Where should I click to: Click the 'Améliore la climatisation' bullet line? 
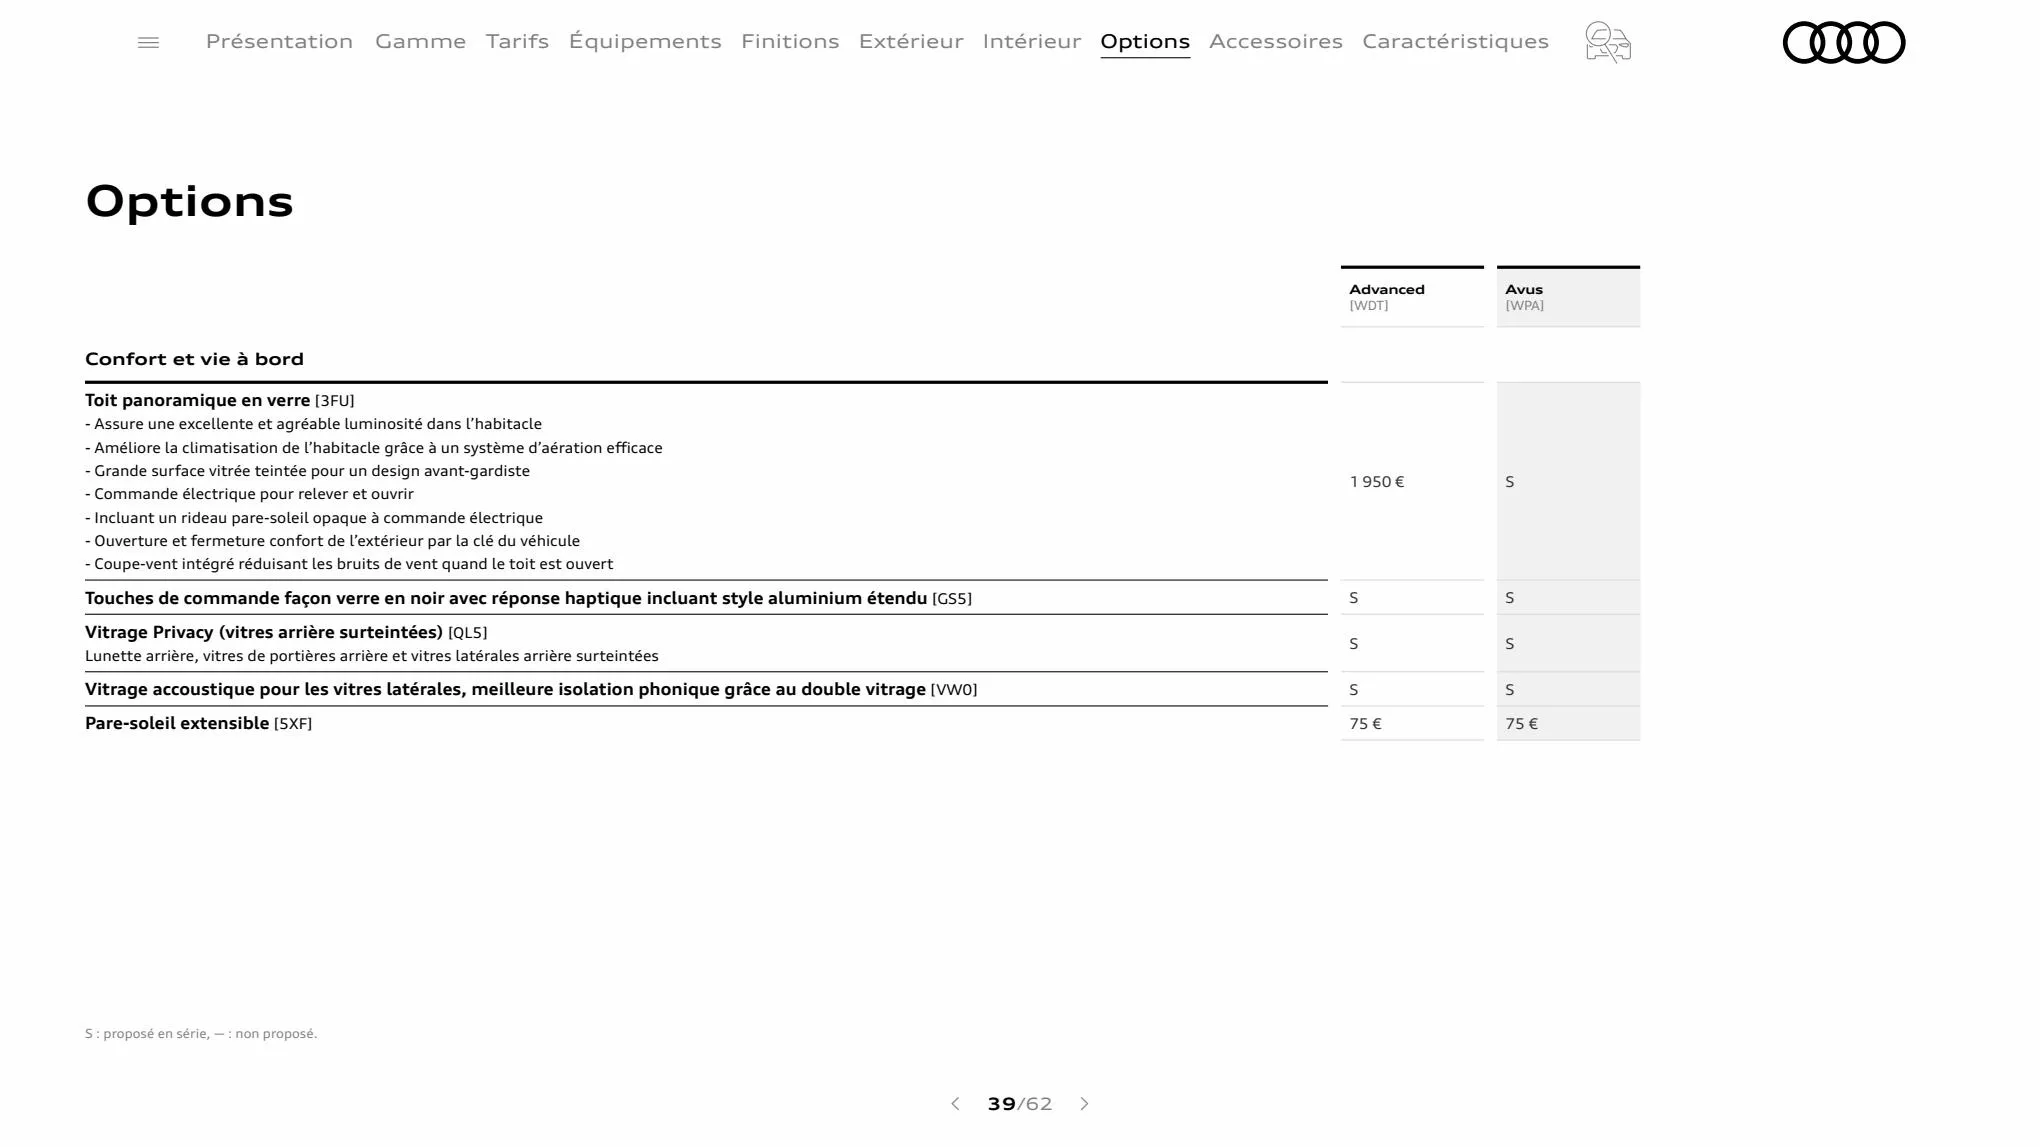point(374,448)
